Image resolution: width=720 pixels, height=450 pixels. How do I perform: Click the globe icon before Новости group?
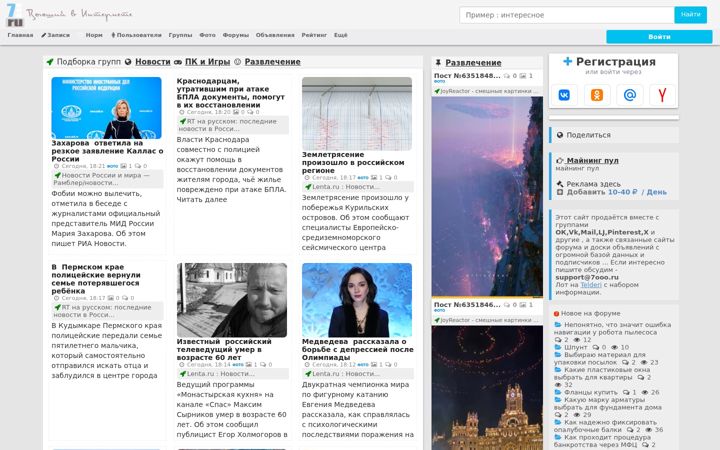(128, 62)
